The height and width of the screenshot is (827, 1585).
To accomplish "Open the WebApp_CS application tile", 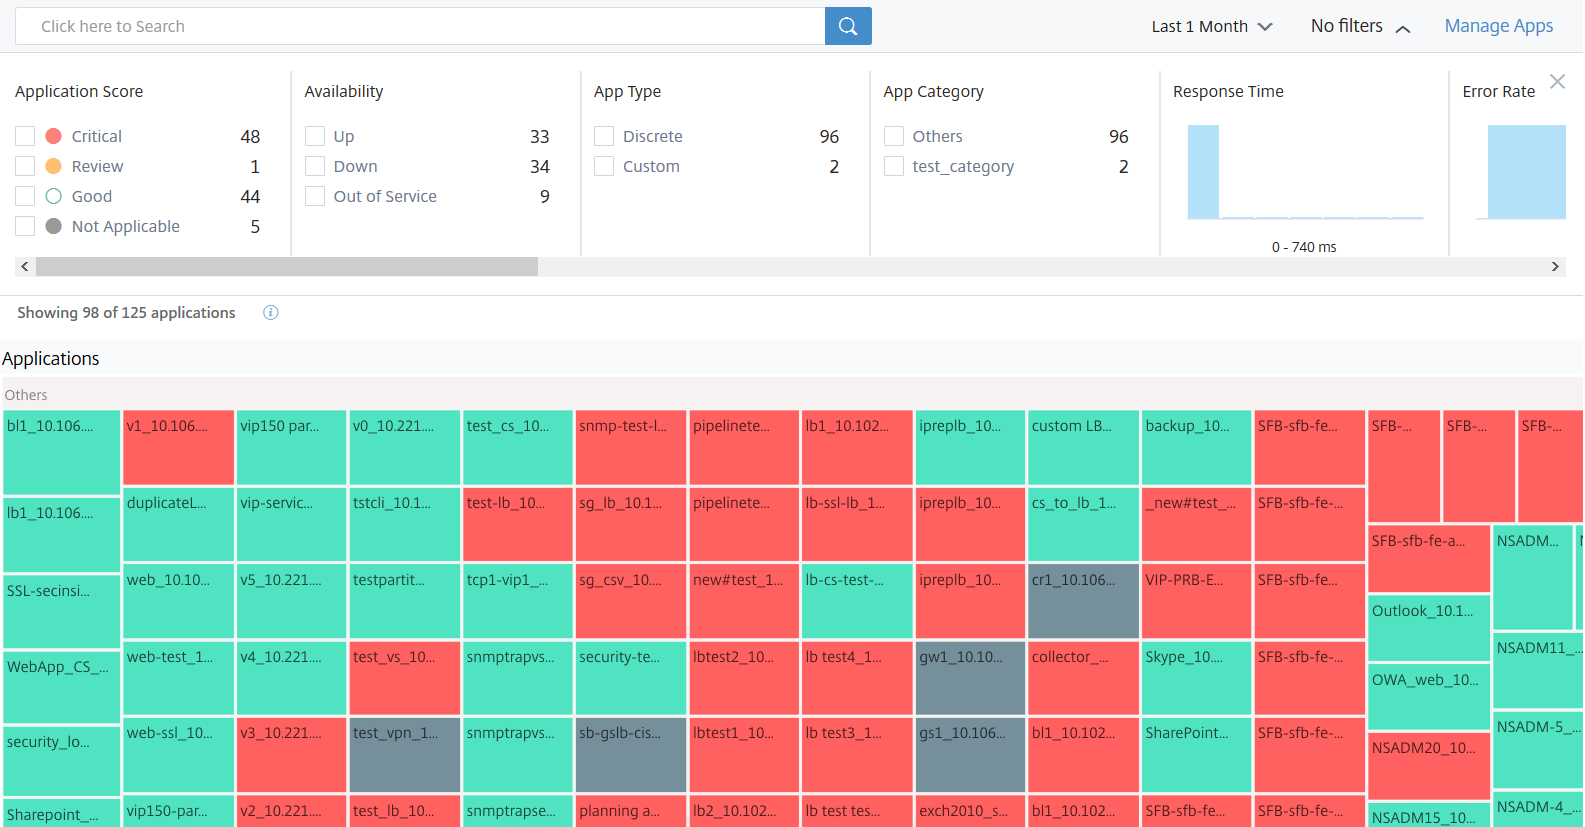I will coord(62,686).
